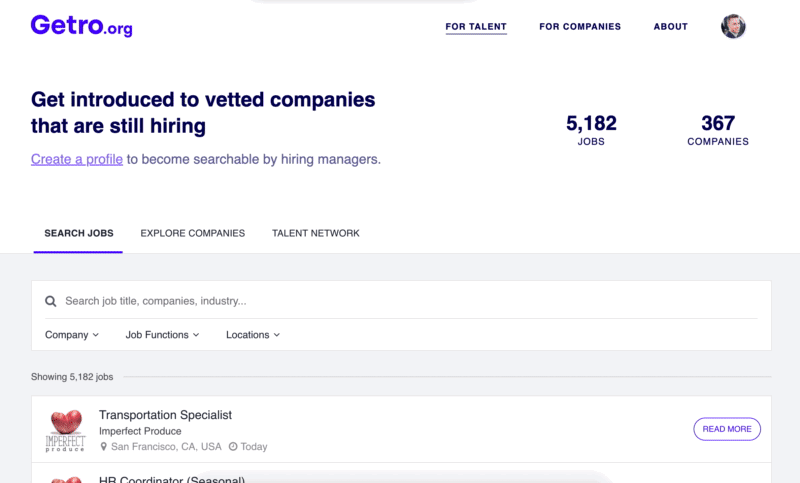Click location pin icon for San Francisco
The image size is (800, 483).
click(104, 447)
